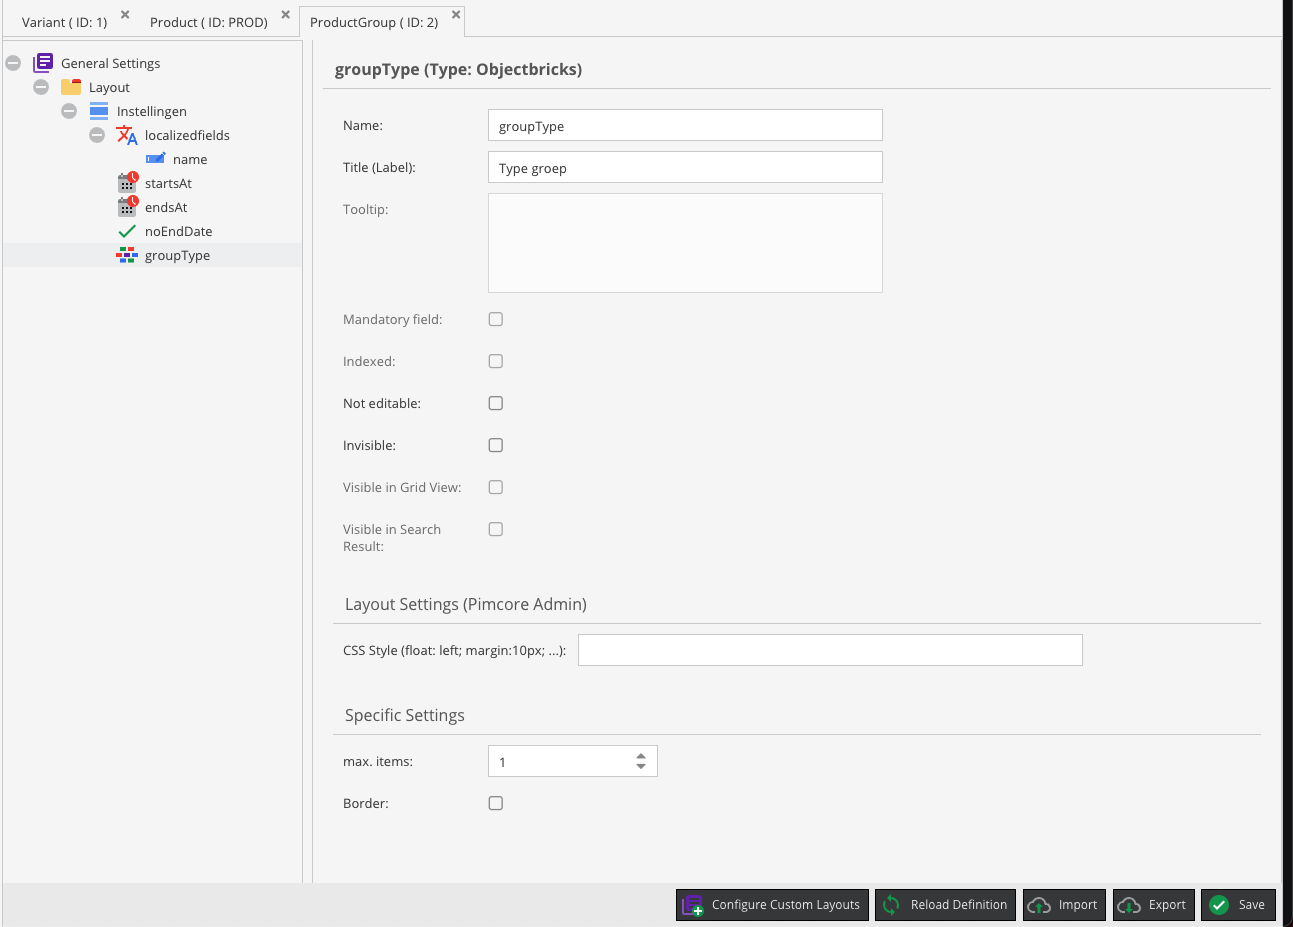Select the noEndDate checkmark icon

[126, 230]
